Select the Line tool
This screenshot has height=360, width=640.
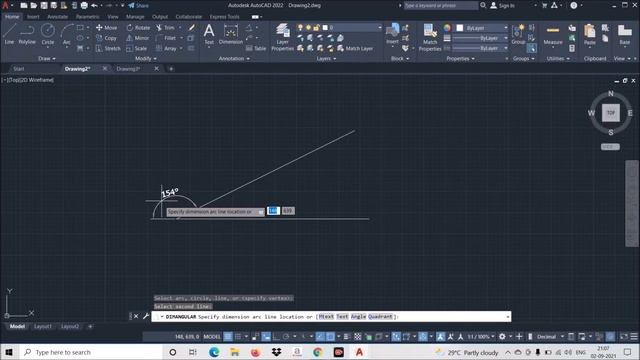point(9,33)
